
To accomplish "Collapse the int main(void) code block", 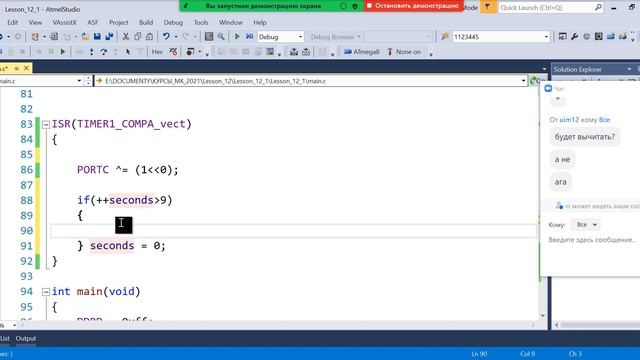I will click(x=46, y=292).
